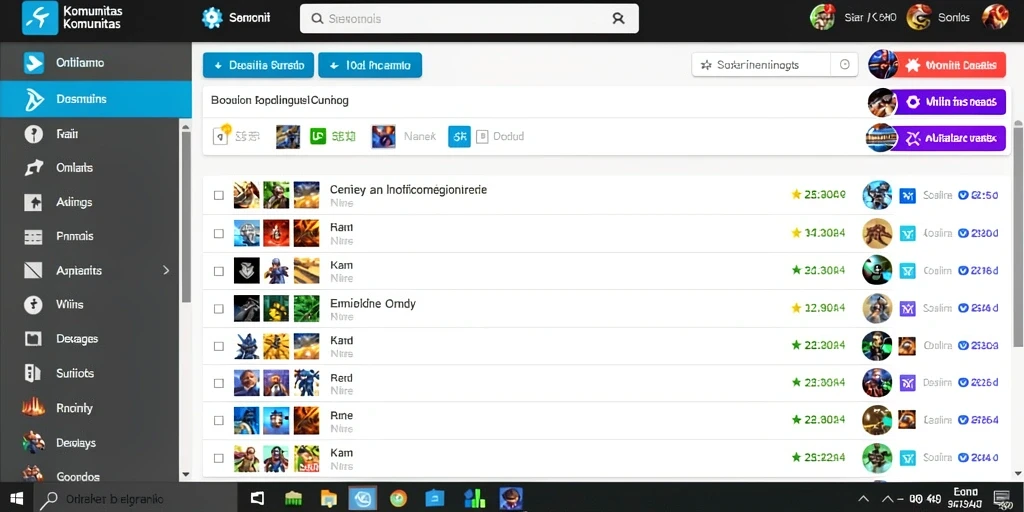Expand the Aspiranits sidebar chevron
This screenshot has height=512, width=1024.
[x=166, y=270]
